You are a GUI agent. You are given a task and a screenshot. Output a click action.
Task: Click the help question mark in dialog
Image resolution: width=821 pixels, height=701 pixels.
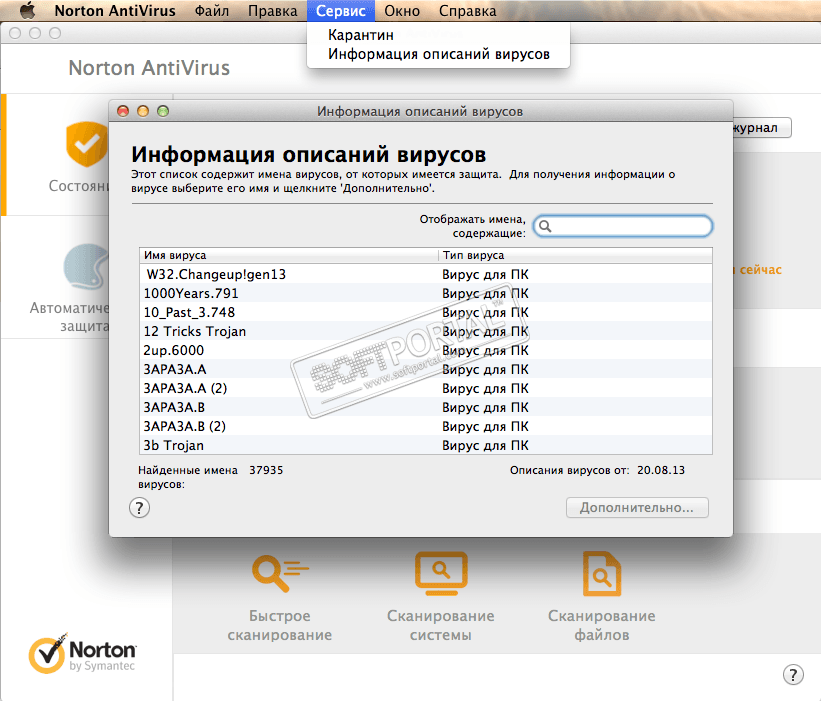point(139,508)
